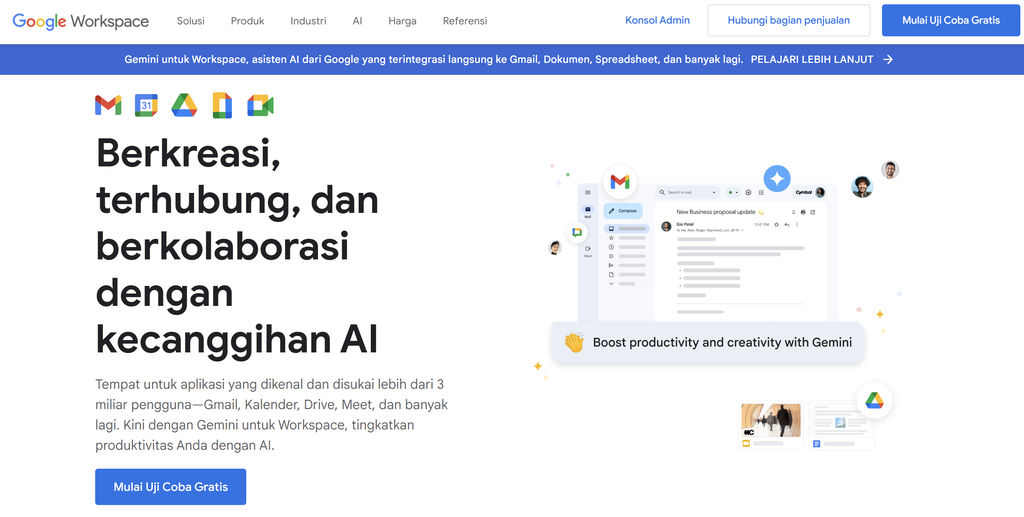Follow the PELAJARI LEBIH LANJUT link
Image resolution: width=1024 pixels, height=517 pixels.
coord(812,59)
